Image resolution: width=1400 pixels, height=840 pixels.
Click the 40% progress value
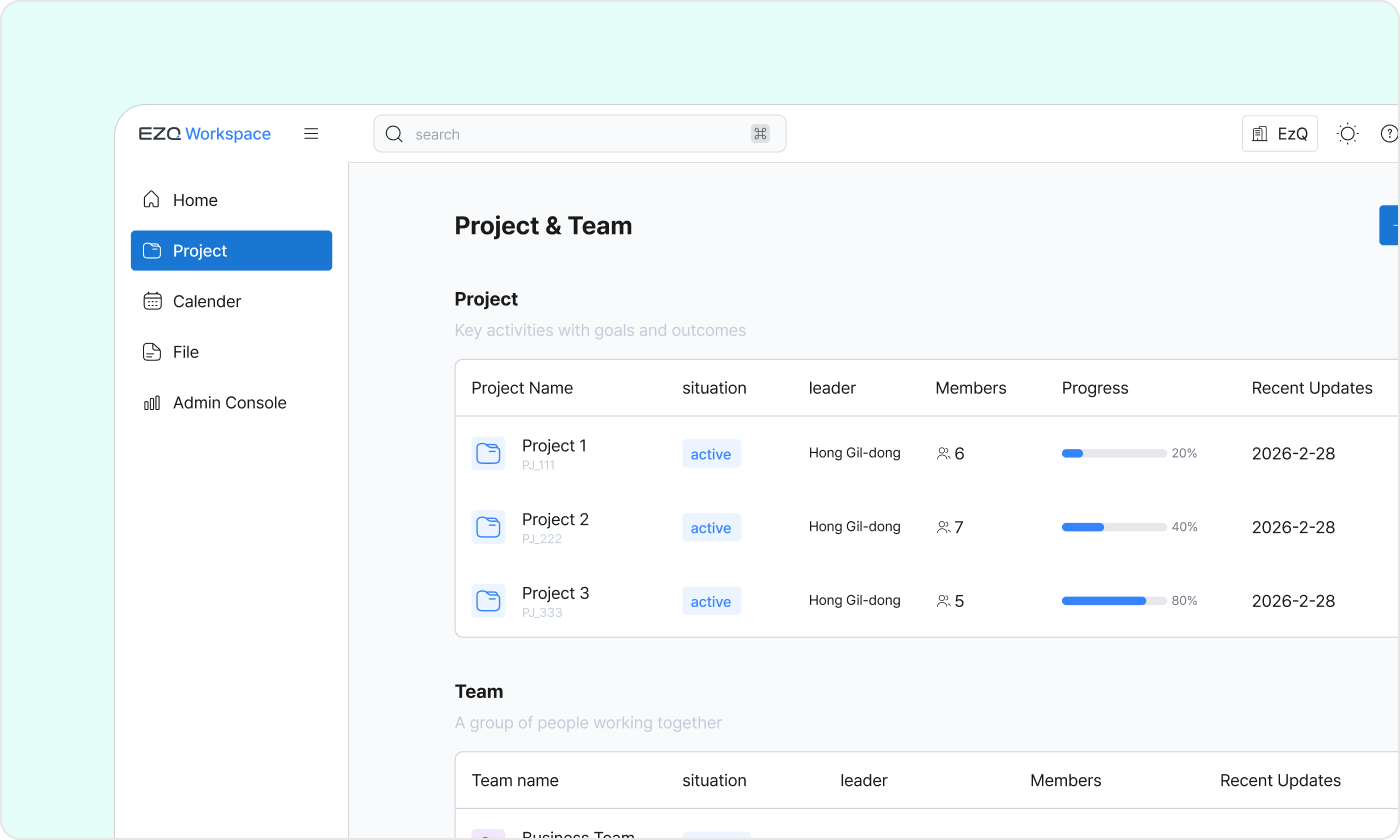(1184, 527)
